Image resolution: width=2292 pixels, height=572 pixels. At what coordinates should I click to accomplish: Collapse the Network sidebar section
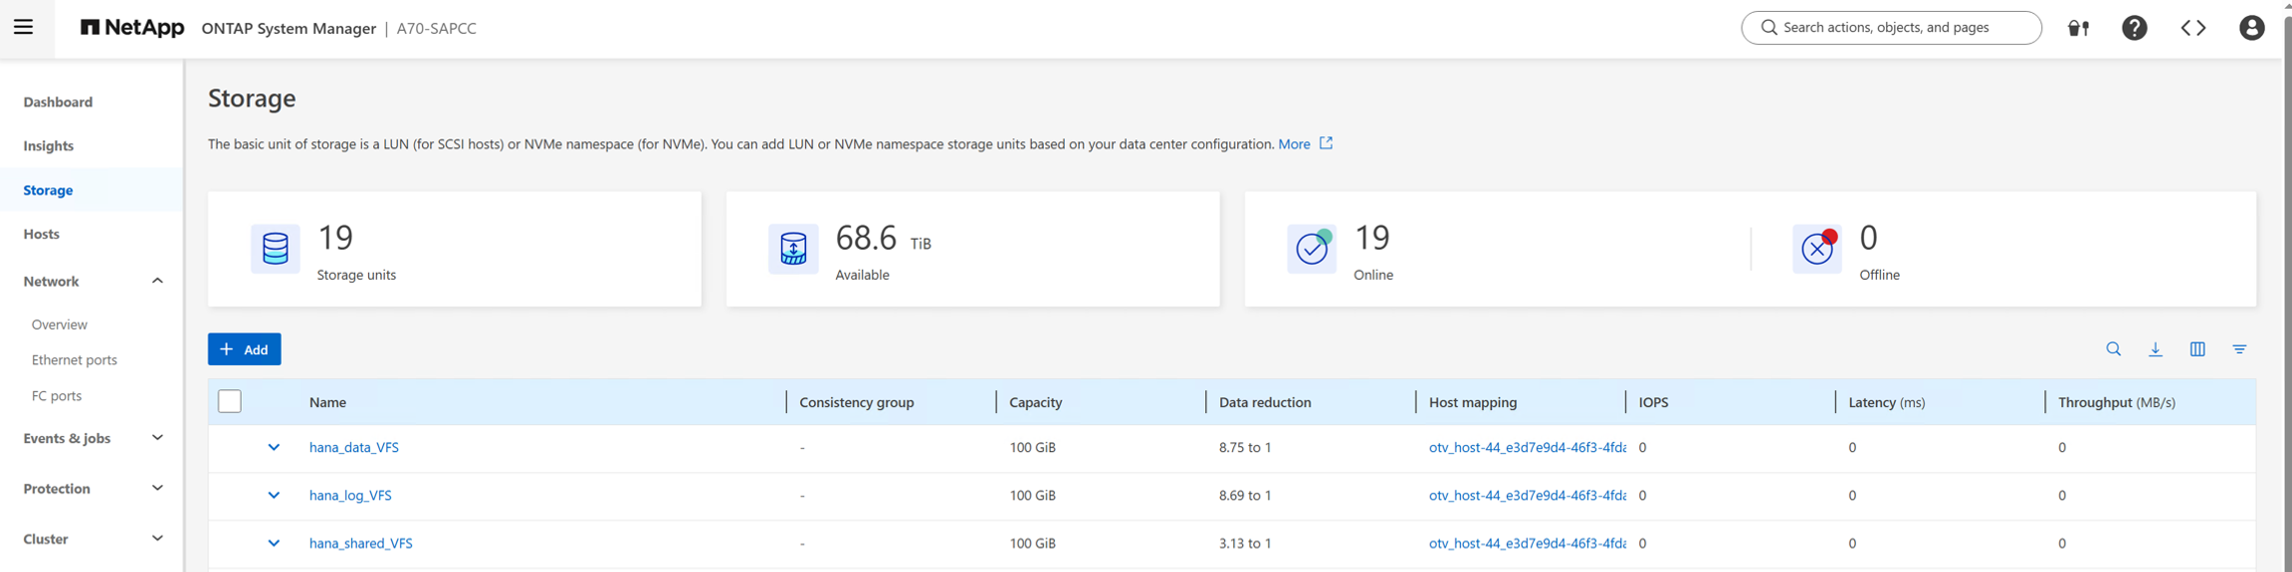point(157,281)
